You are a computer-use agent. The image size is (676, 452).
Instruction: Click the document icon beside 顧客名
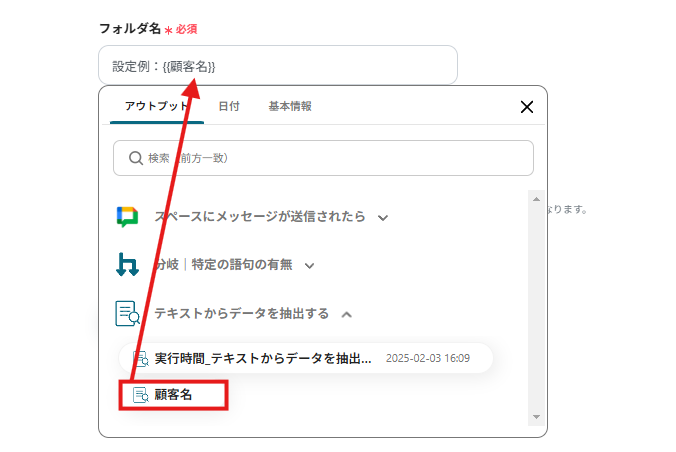pos(141,395)
